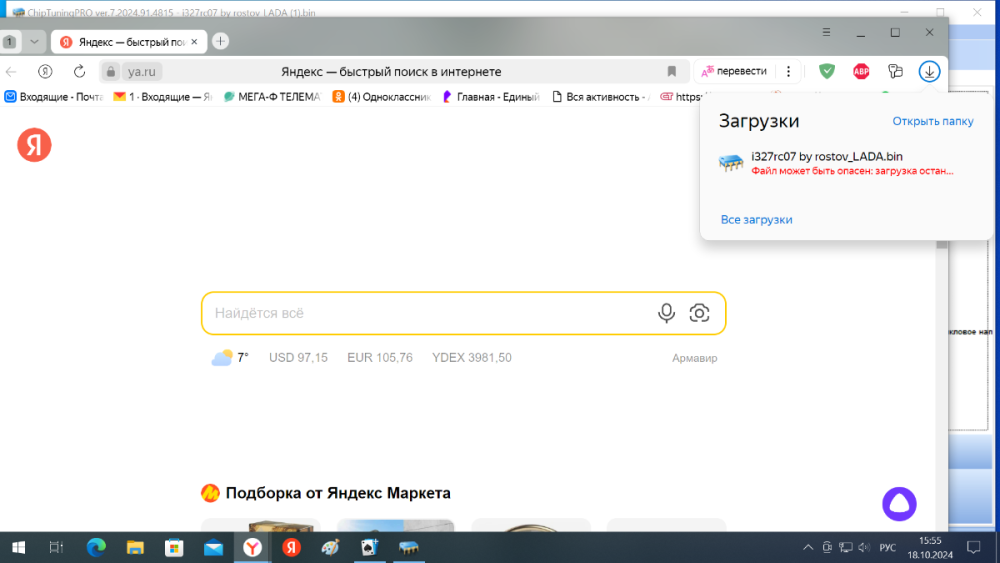
Task: Switch input language РУС in tray
Action: pos(887,547)
